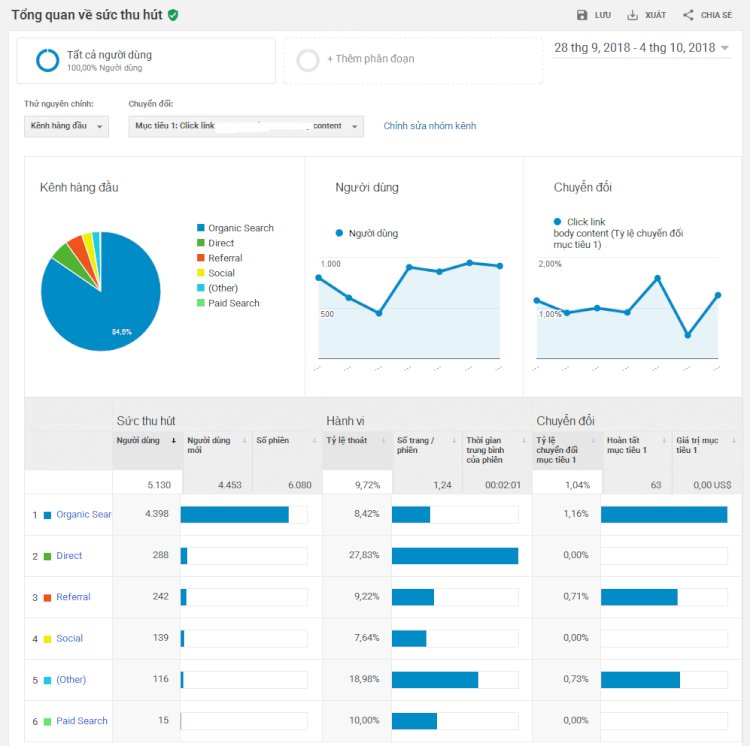Viewport: 750px width, 746px height.
Task: Click the Chỉnh sửa nhóm kênh link
Action: [430, 126]
